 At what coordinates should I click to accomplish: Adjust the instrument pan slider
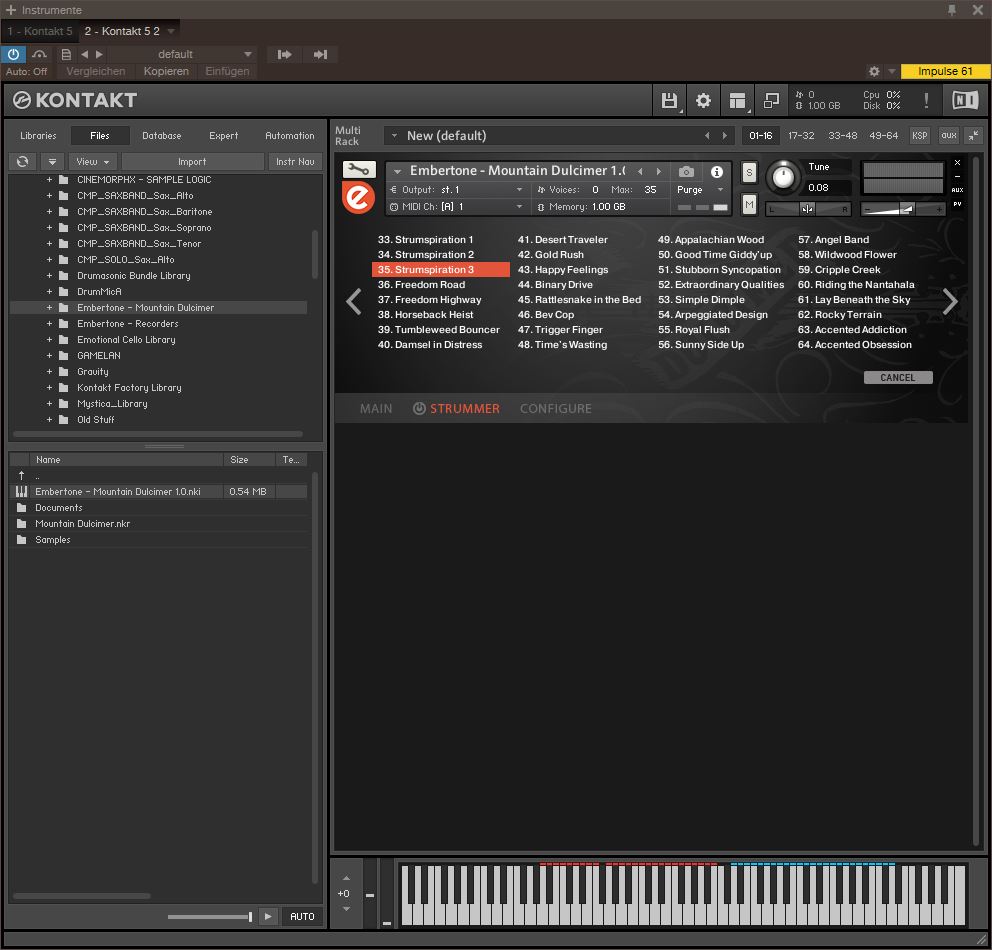(x=808, y=209)
